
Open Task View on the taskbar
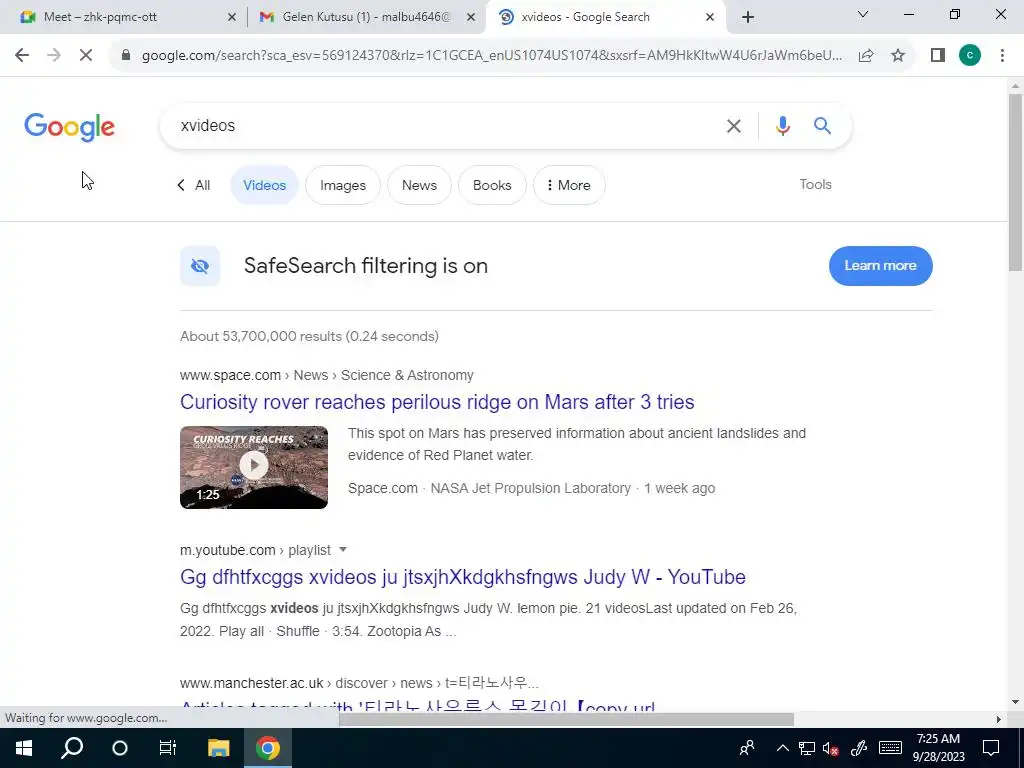point(168,748)
